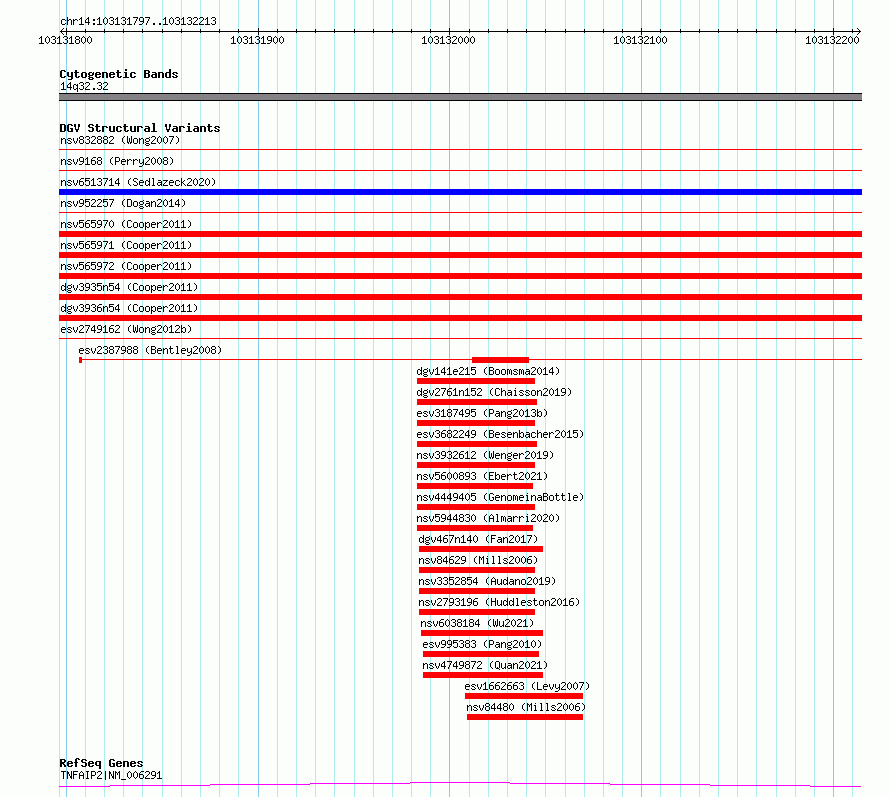Click nsv565970 (Cooper2011) label

pos(126,224)
